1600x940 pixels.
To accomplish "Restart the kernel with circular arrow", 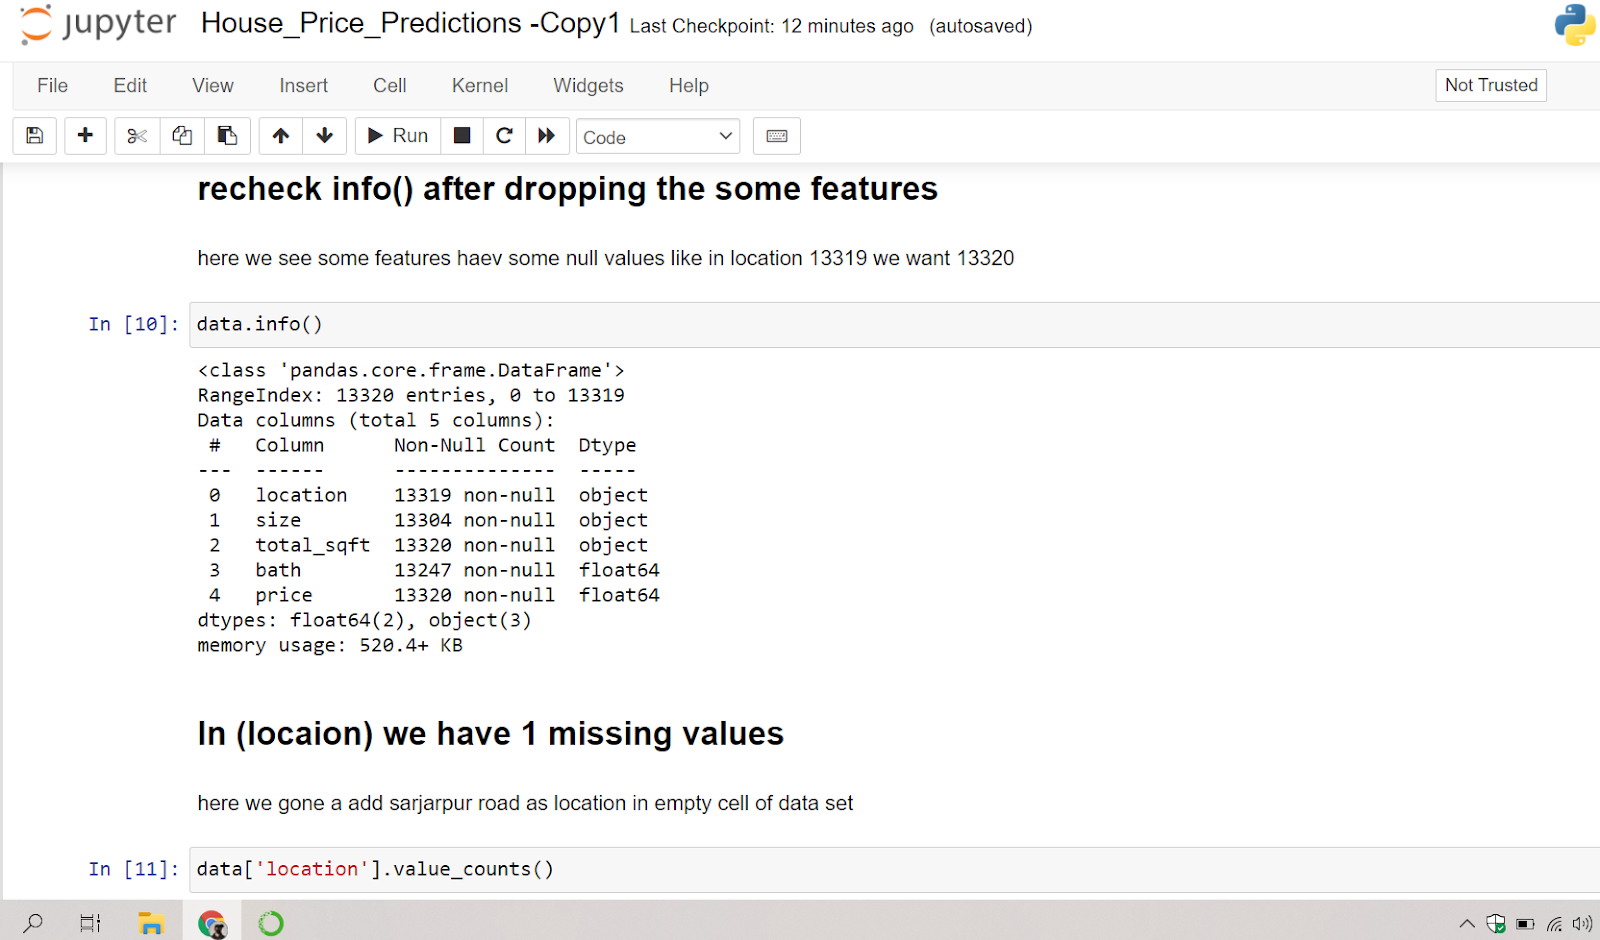I will [x=504, y=136].
